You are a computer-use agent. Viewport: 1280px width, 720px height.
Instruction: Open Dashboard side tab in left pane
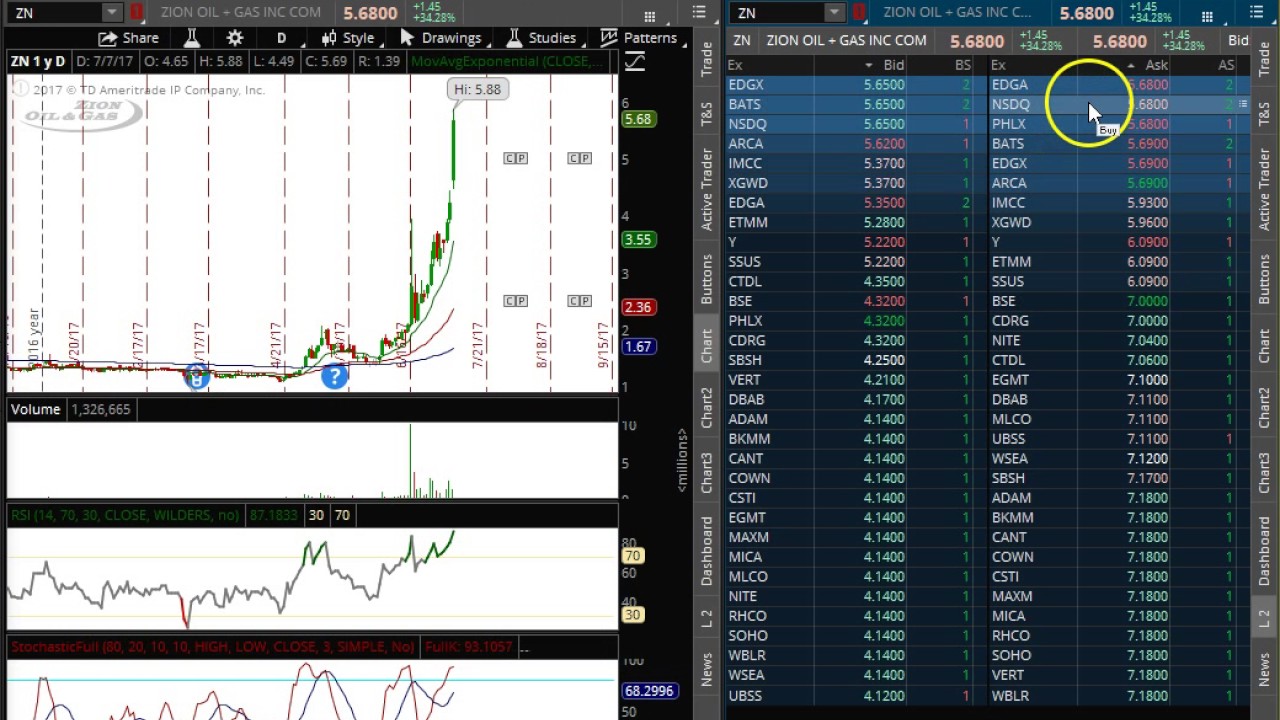[707, 552]
